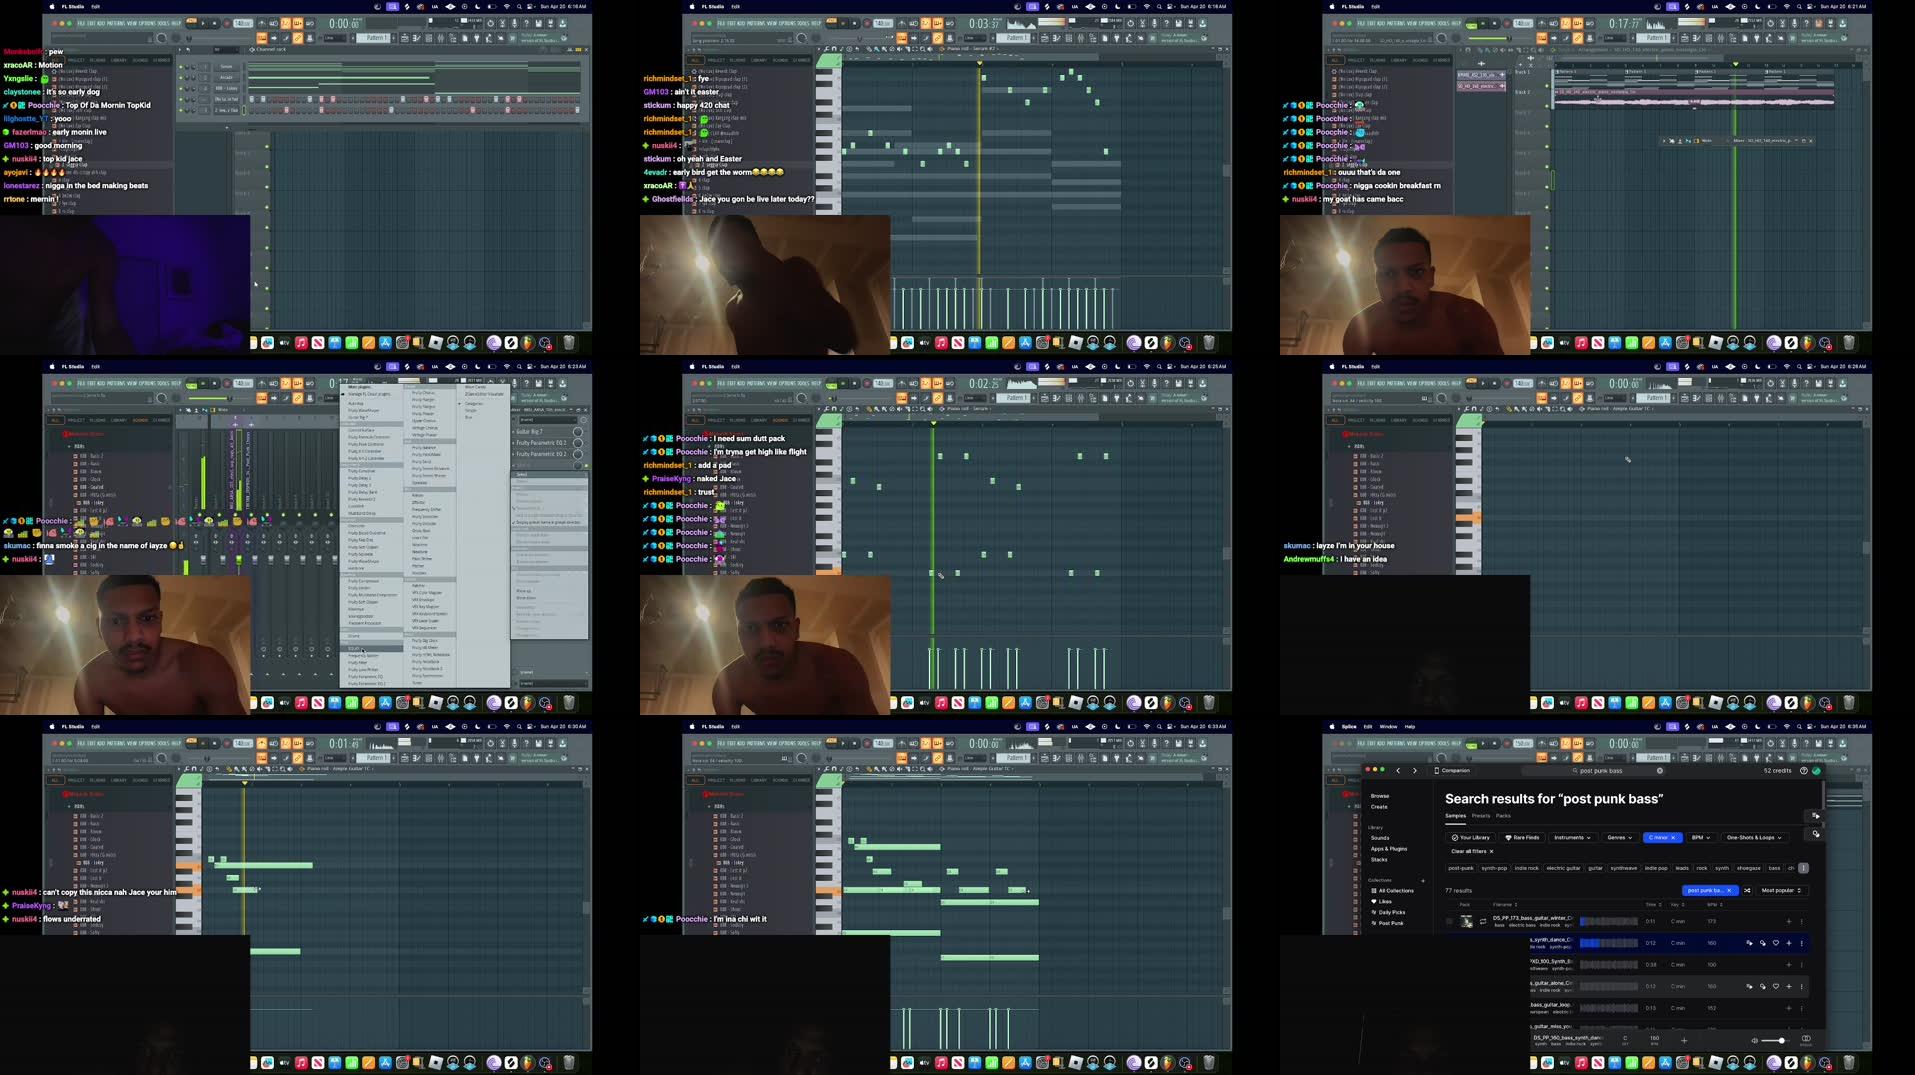The width and height of the screenshot is (1915, 1075).
Task: Clear the 'post punk bass' search with the X icon
Action: click(x=1660, y=771)
